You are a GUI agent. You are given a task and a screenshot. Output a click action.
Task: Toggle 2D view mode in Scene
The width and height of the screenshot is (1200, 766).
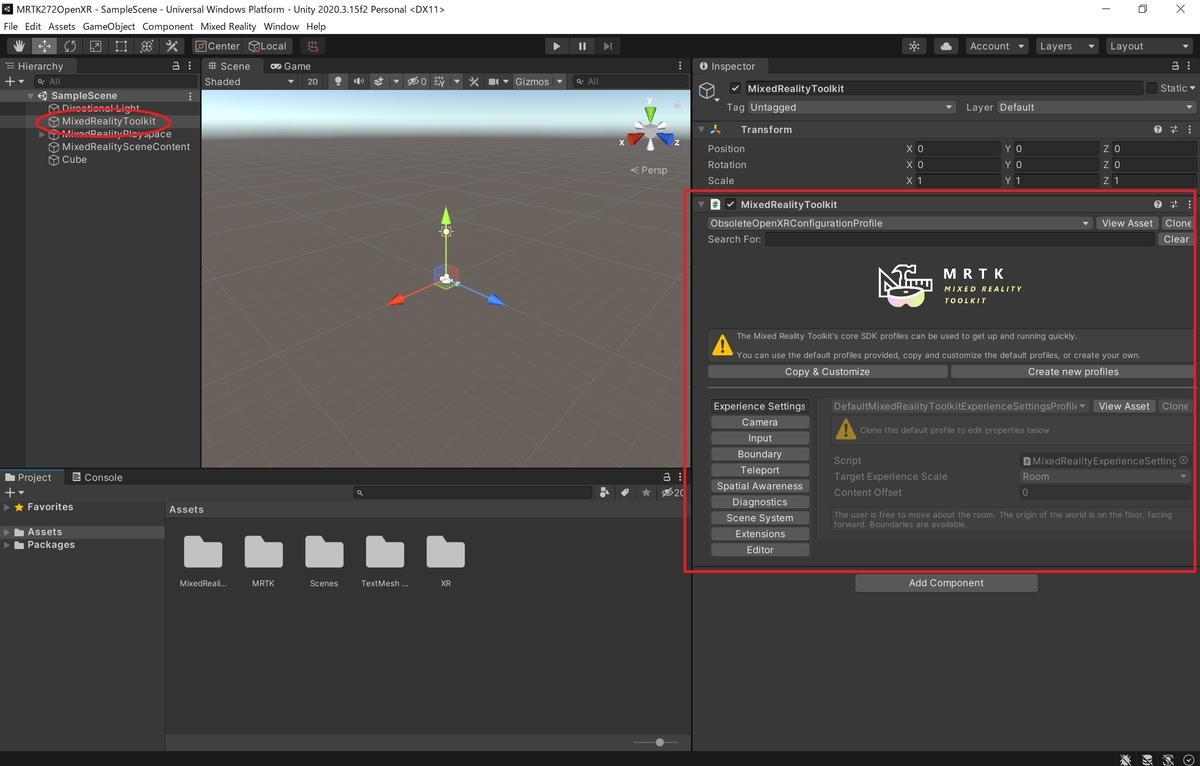312,82
